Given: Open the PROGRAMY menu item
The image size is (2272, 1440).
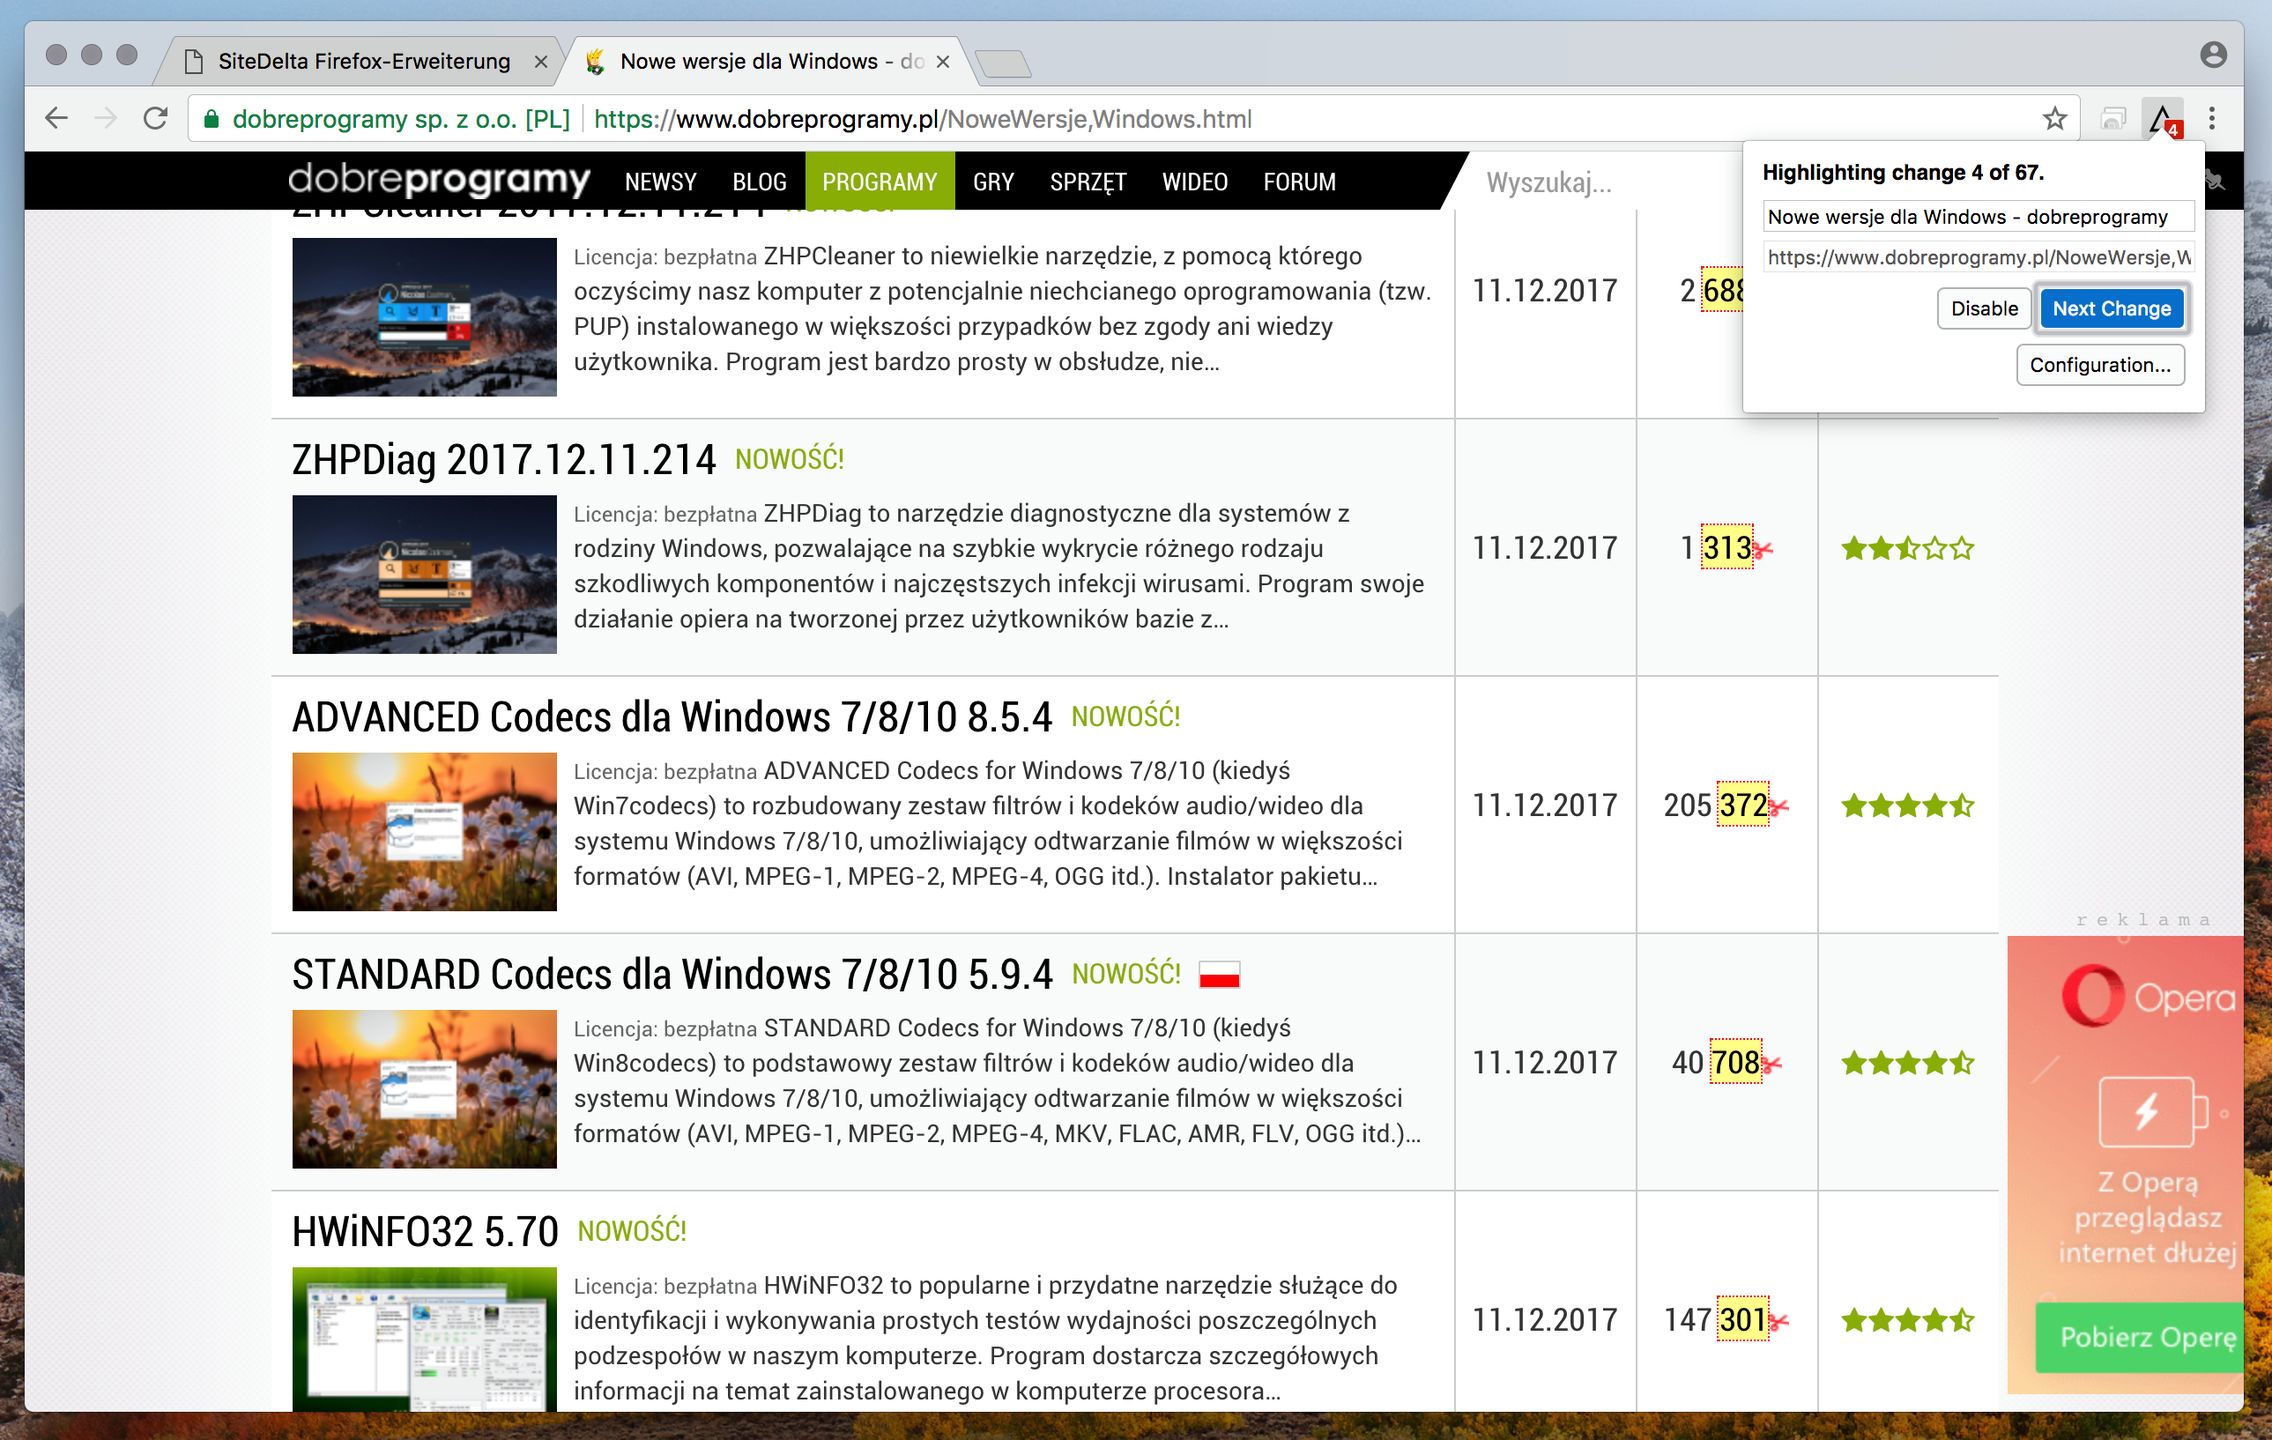Looking at the screenshot, I should 879,182.
